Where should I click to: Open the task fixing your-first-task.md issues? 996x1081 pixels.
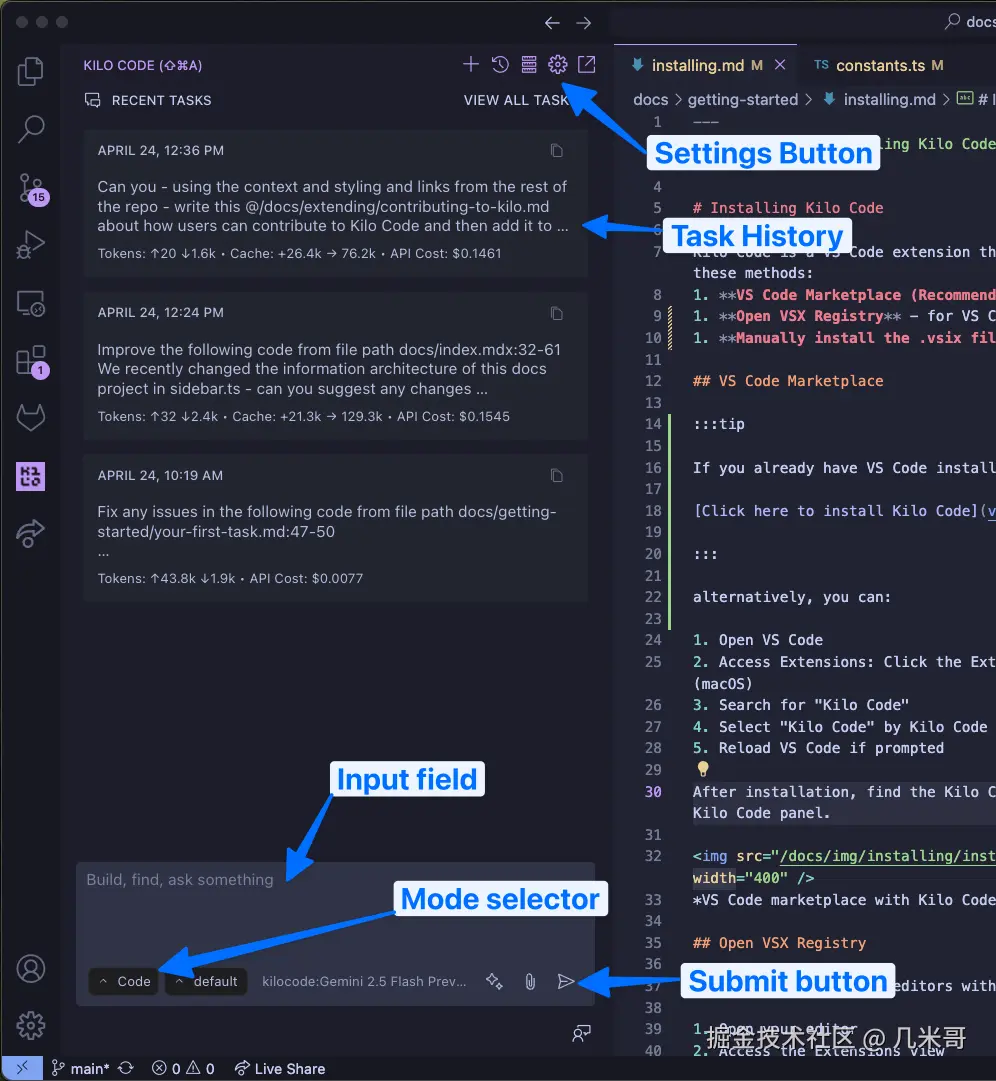point(336,528)
